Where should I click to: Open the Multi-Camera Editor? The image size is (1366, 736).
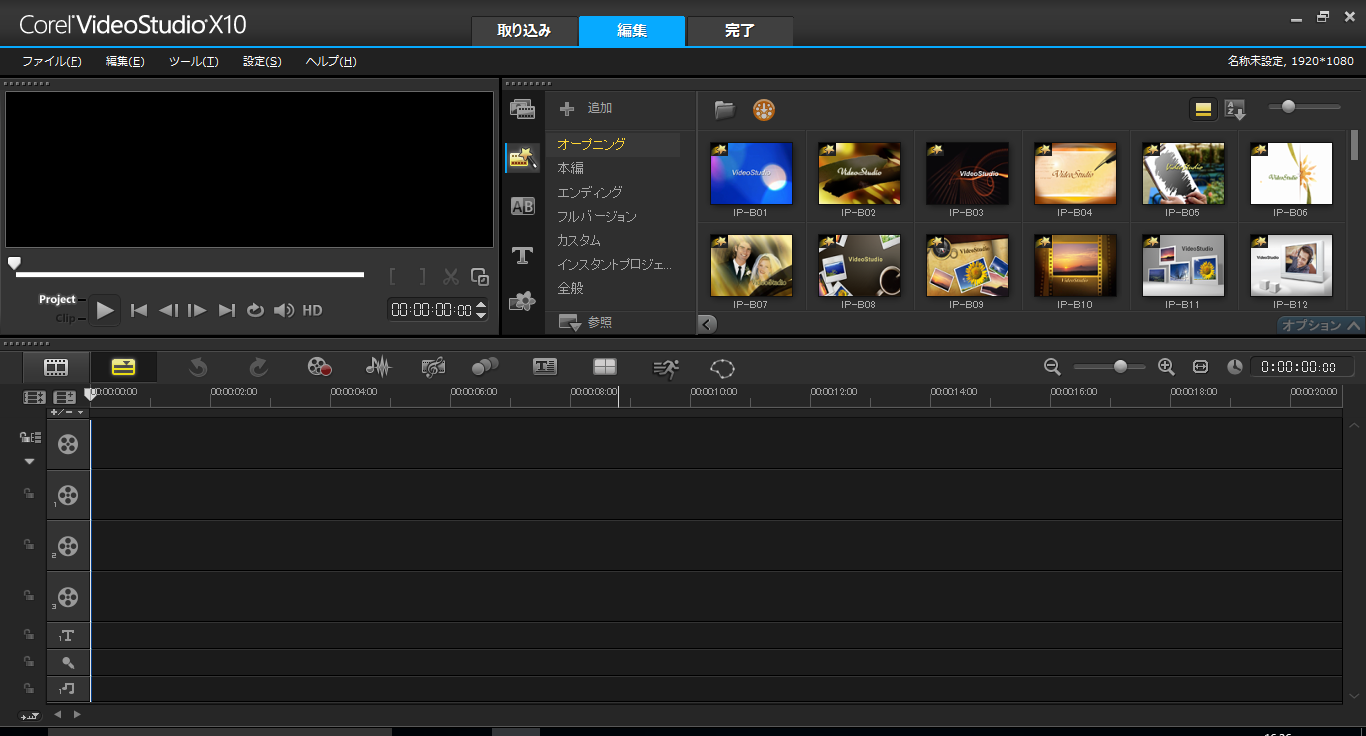tap(605, 367)
